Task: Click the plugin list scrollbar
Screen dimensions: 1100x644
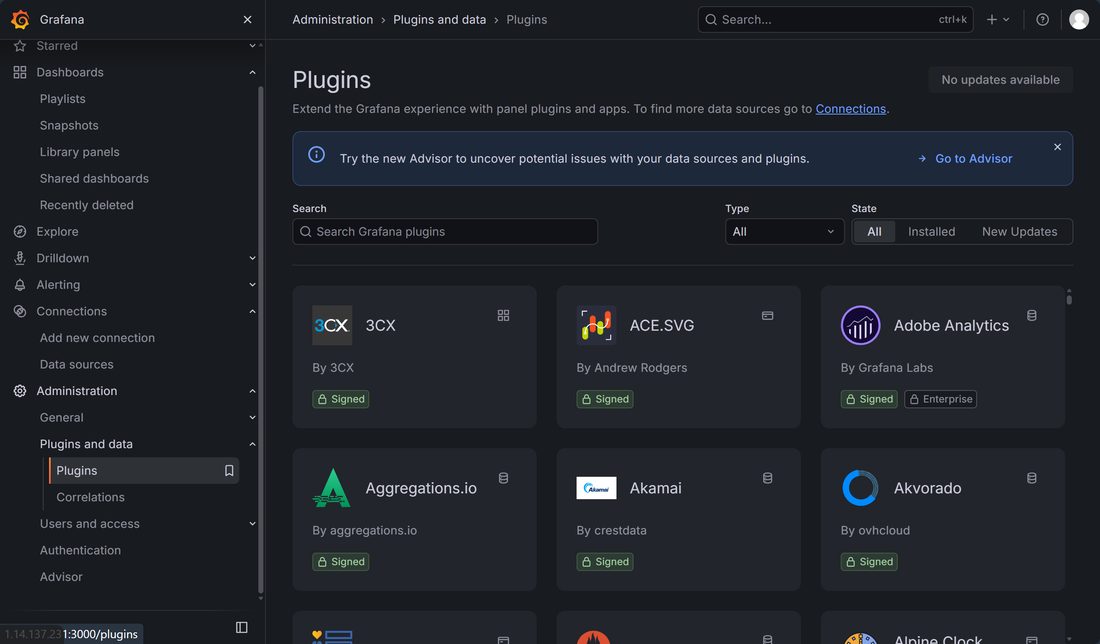Action: (1068, 298)
